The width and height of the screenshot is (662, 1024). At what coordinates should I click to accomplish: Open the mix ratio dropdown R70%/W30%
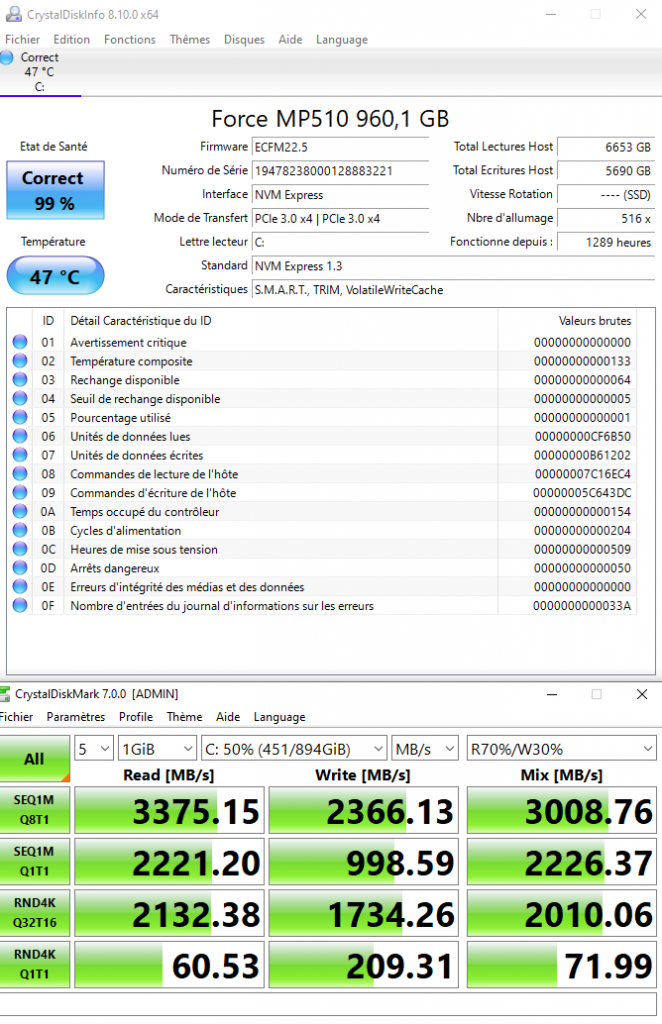pyautogui.click(x=561, y=749)
